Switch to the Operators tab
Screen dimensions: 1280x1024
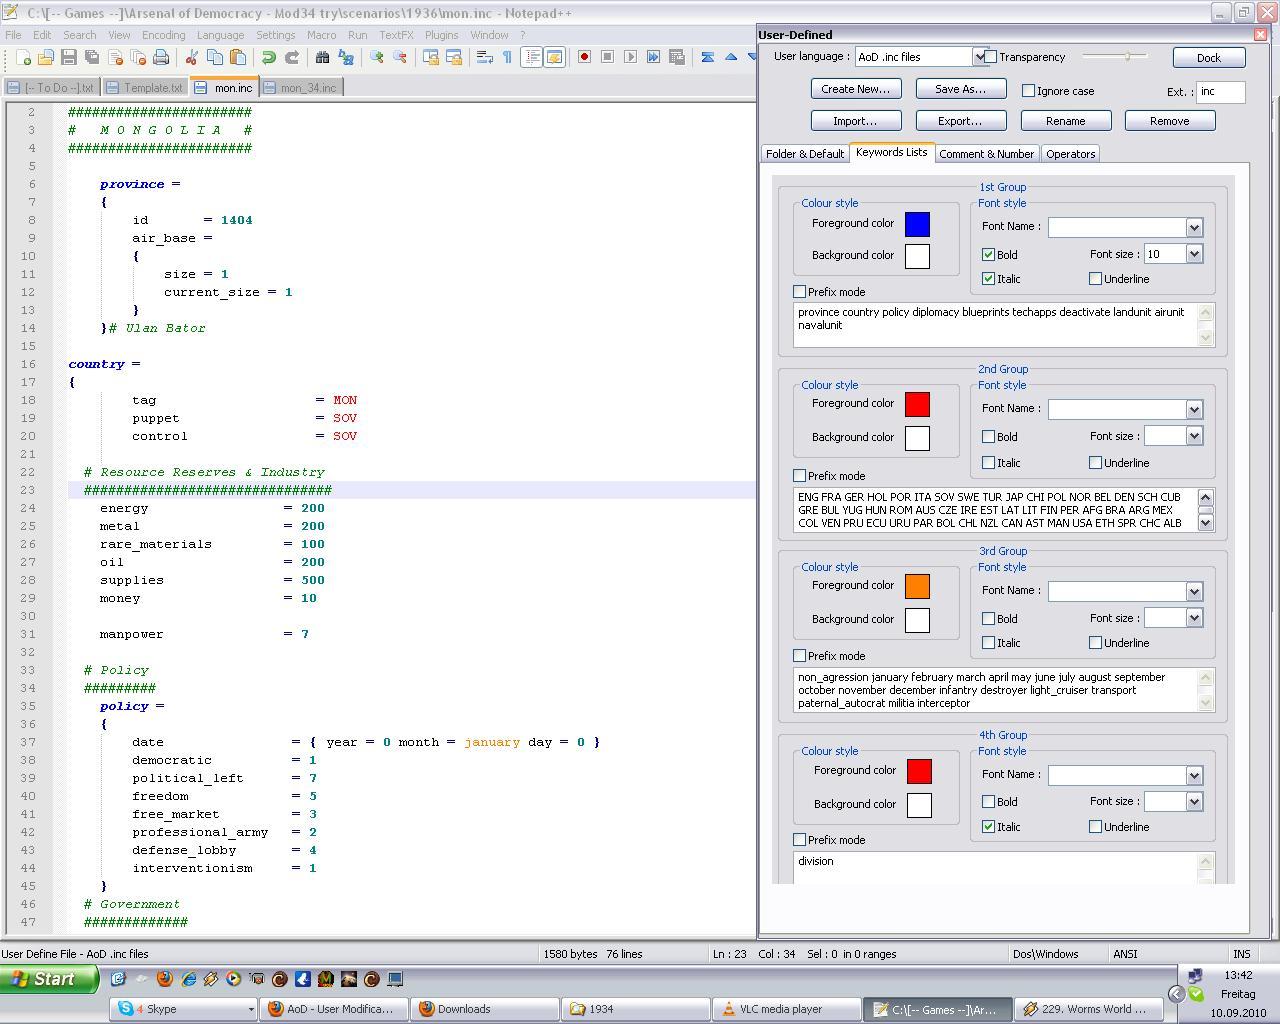(x=1070, y=154)
